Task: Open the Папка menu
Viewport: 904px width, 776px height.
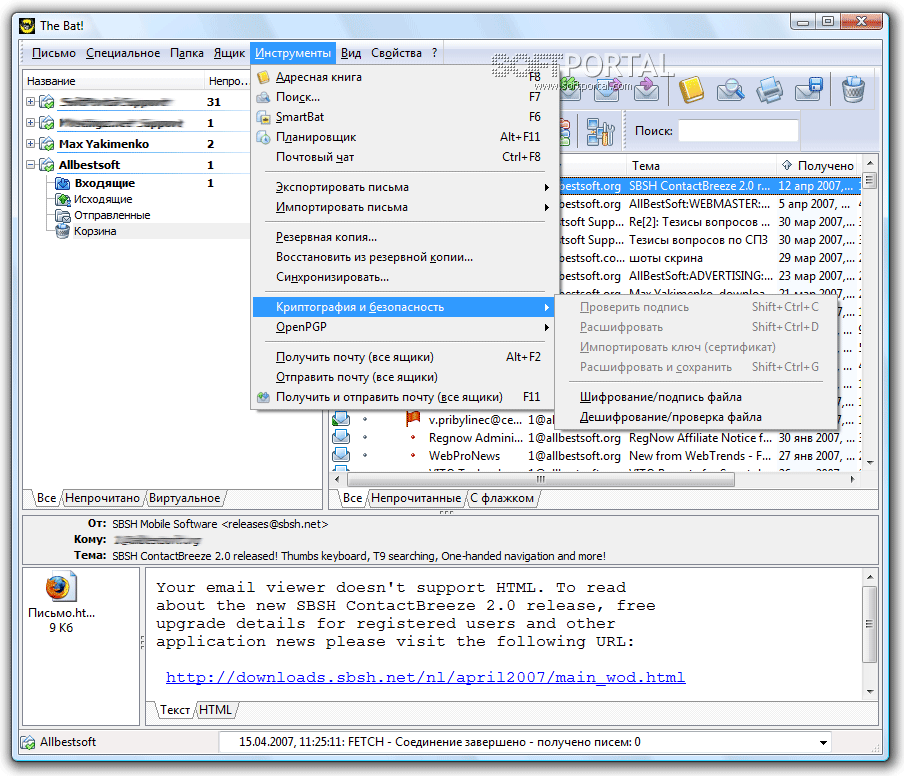Action: point(187,53)
